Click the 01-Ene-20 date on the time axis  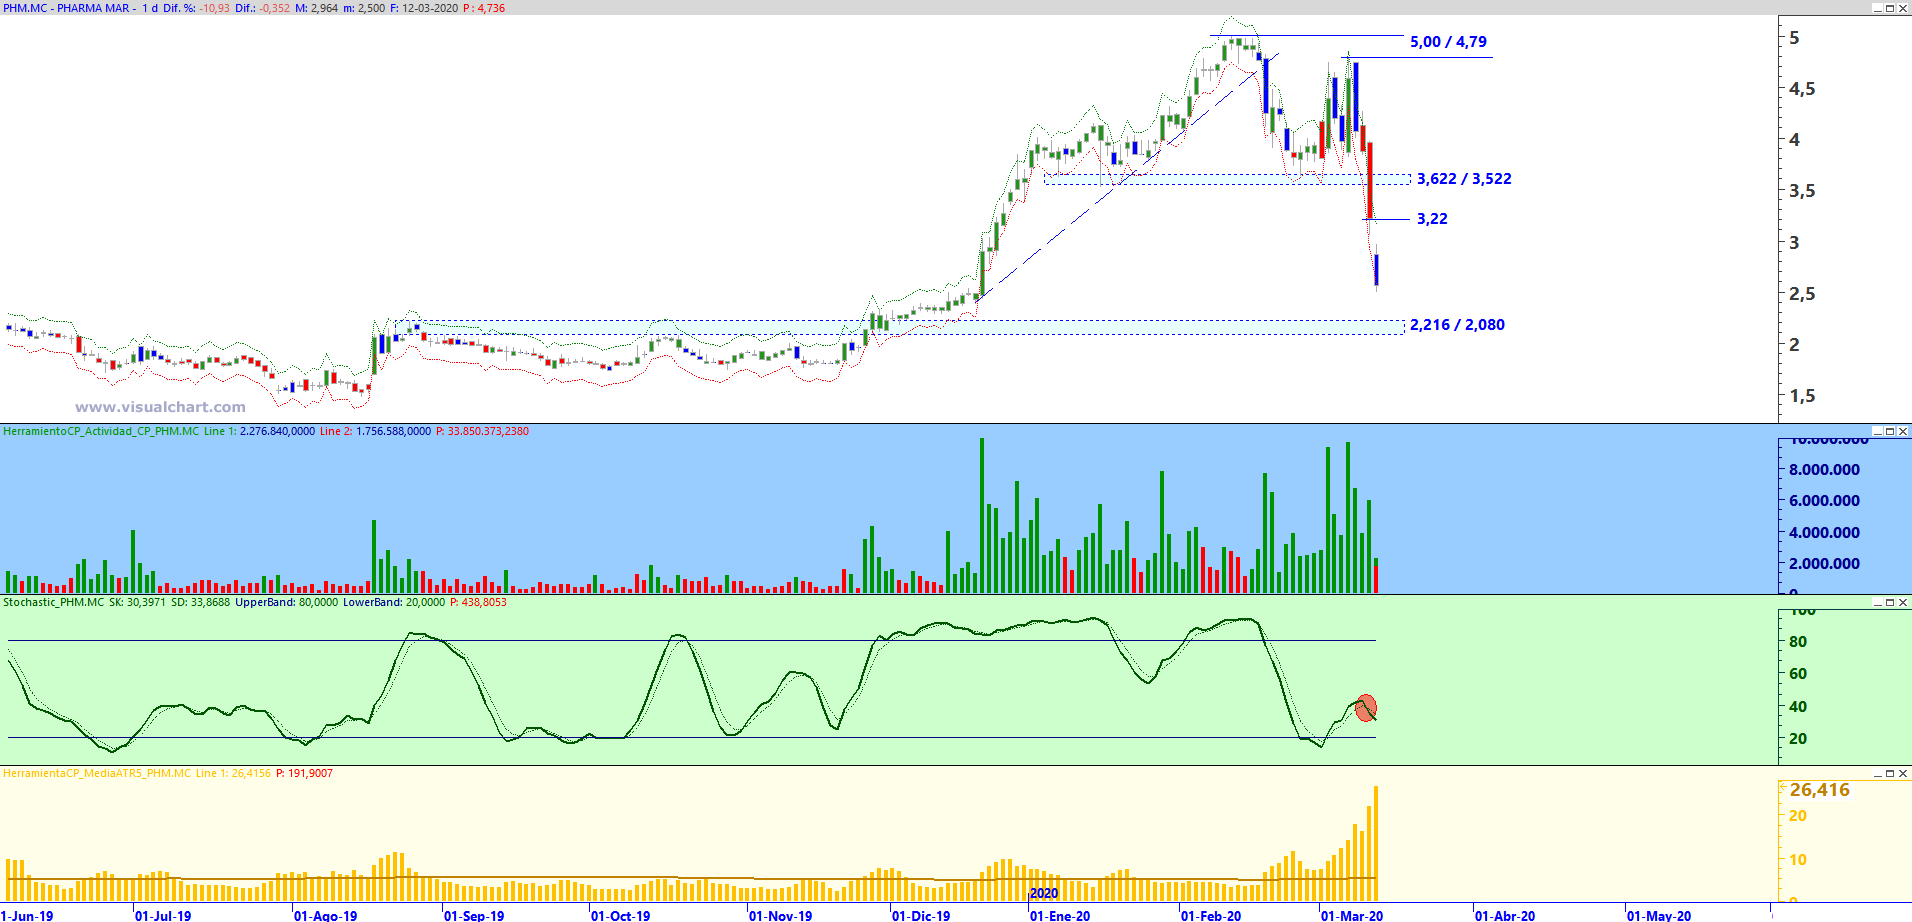pos(1060,915)
